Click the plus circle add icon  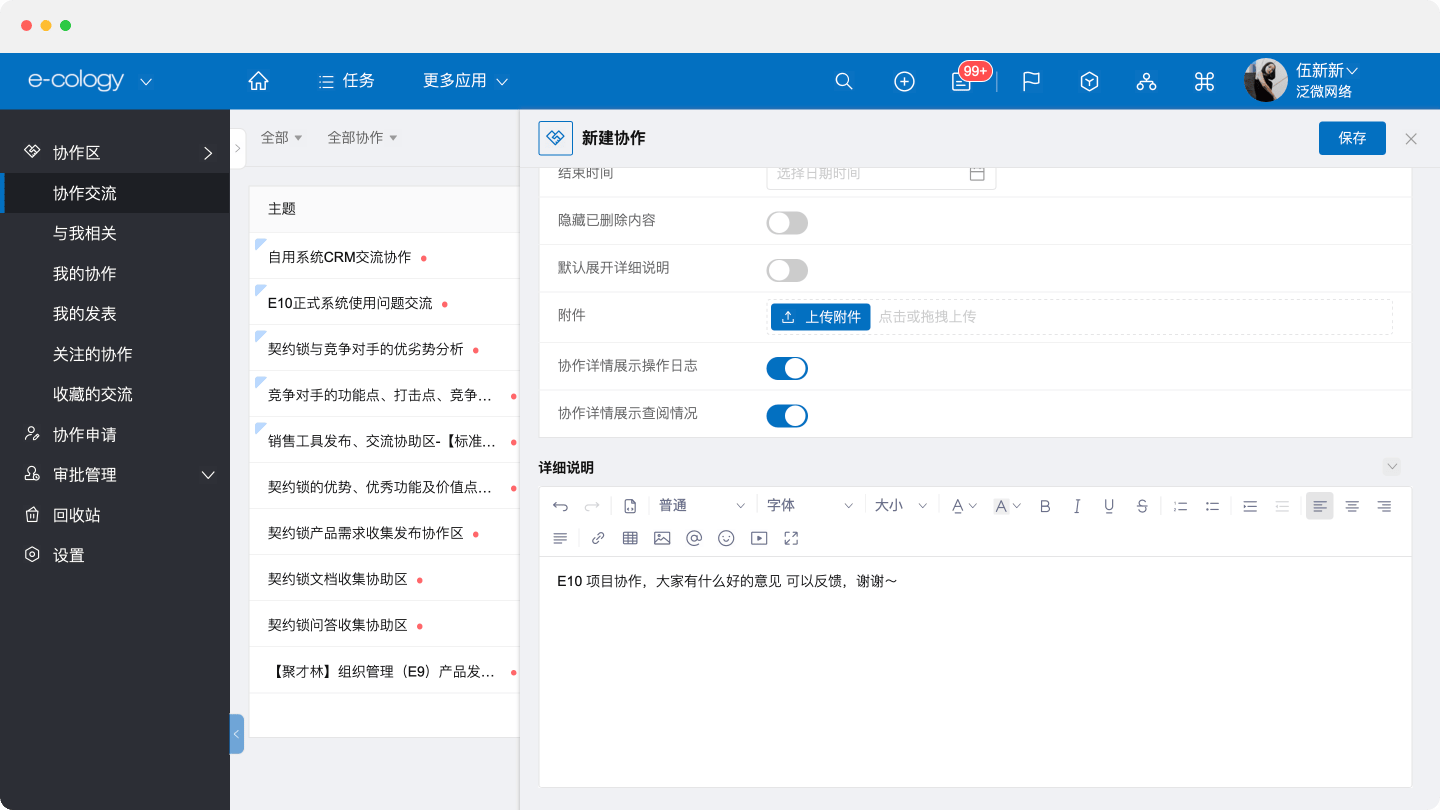pyautogui.click(x=904, y=82)
